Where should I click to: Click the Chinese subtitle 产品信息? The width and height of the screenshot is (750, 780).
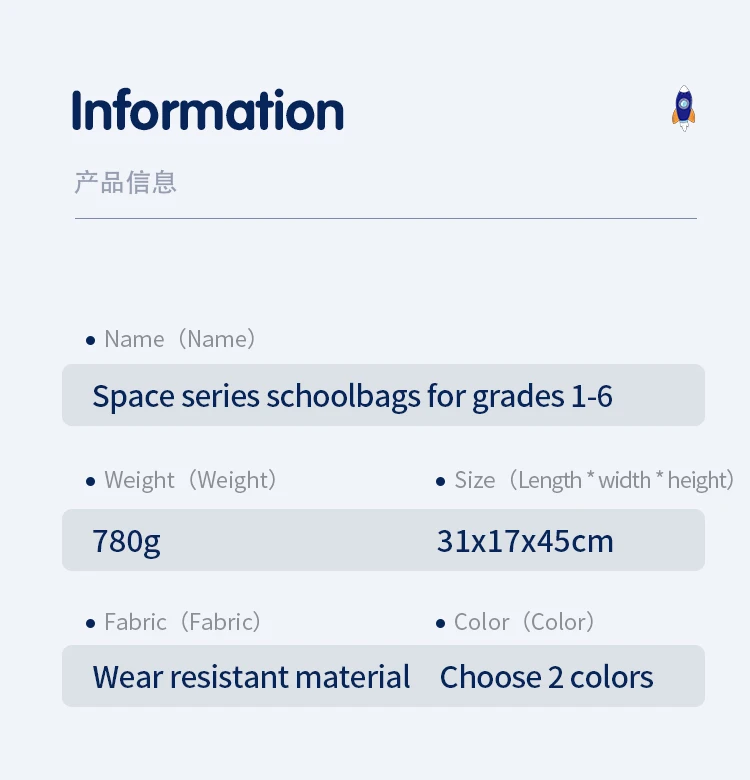[125, 182]
